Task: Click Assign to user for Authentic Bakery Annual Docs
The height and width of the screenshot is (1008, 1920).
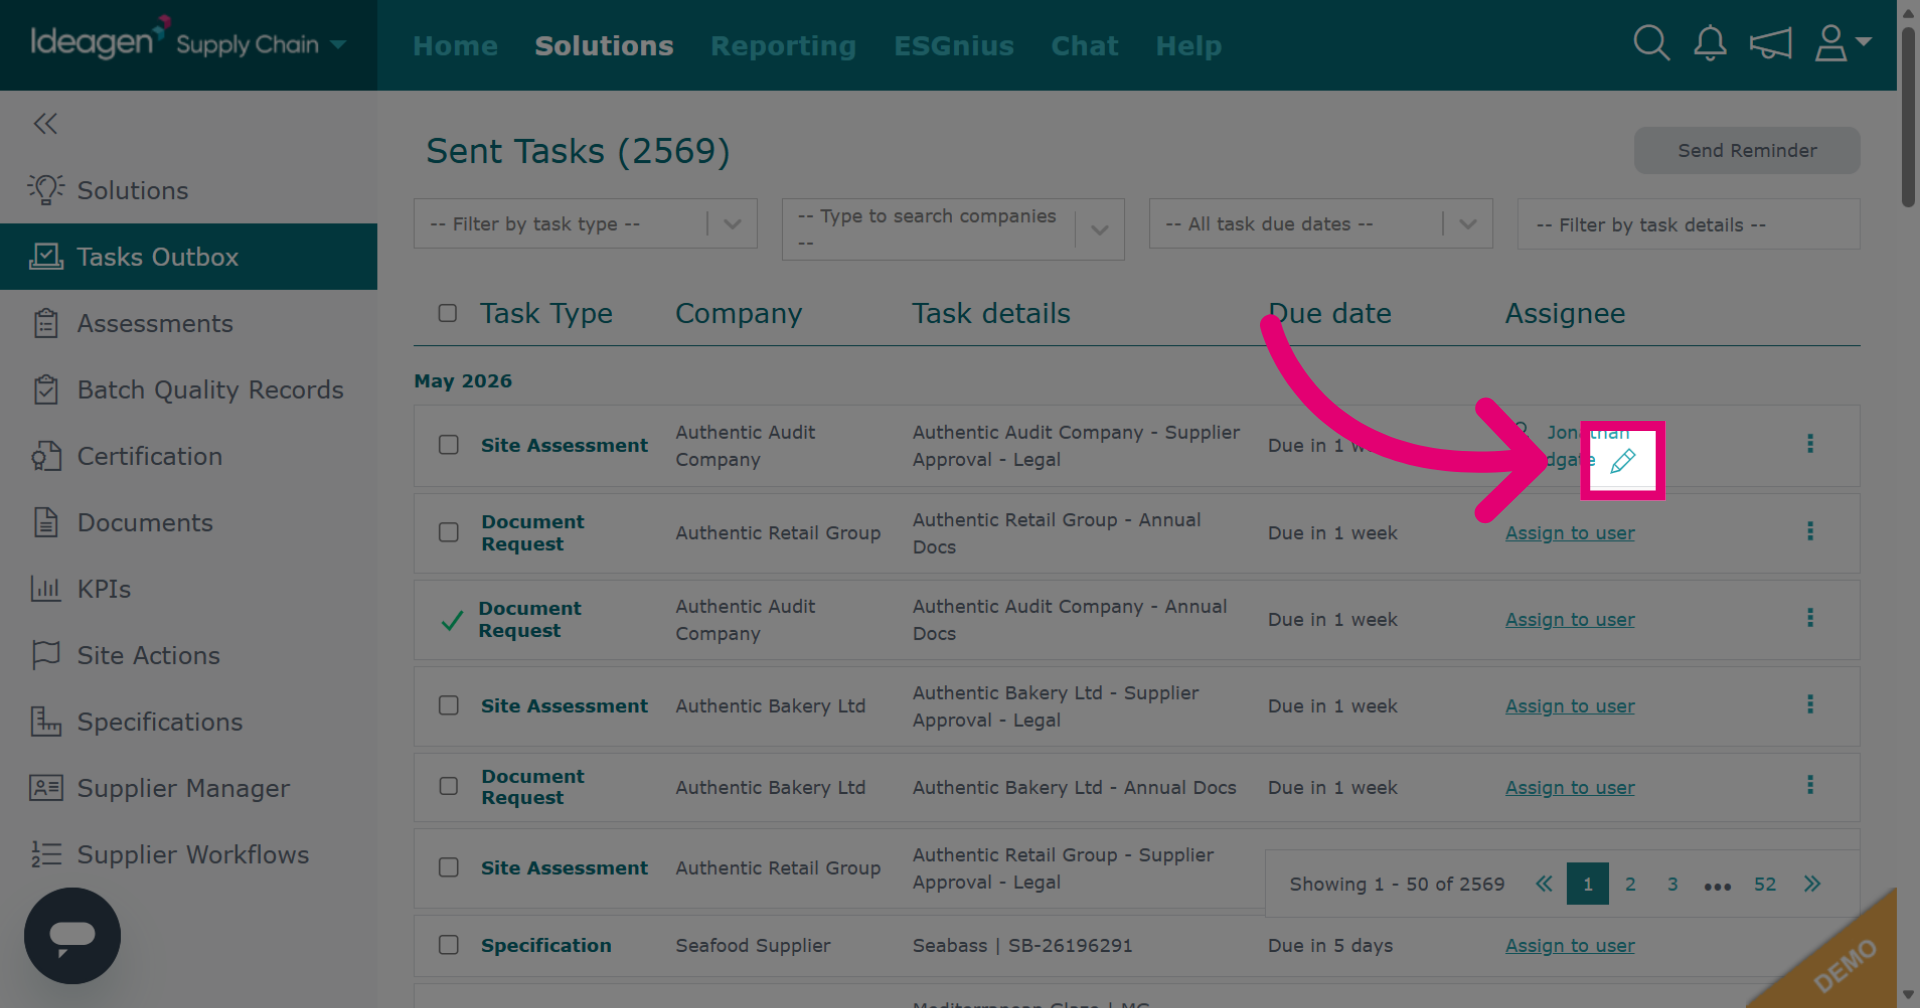Action: [1570, 788]
